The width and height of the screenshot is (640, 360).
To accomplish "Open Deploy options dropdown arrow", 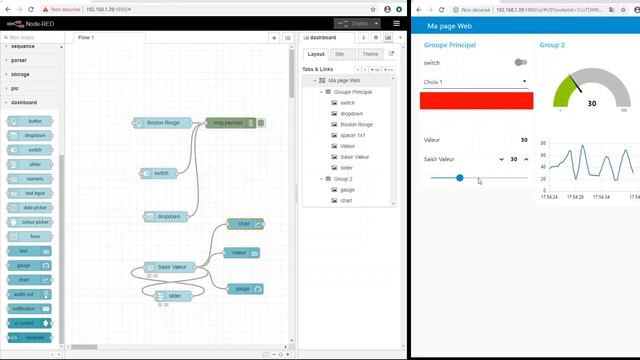I will [x=376, y=24].
